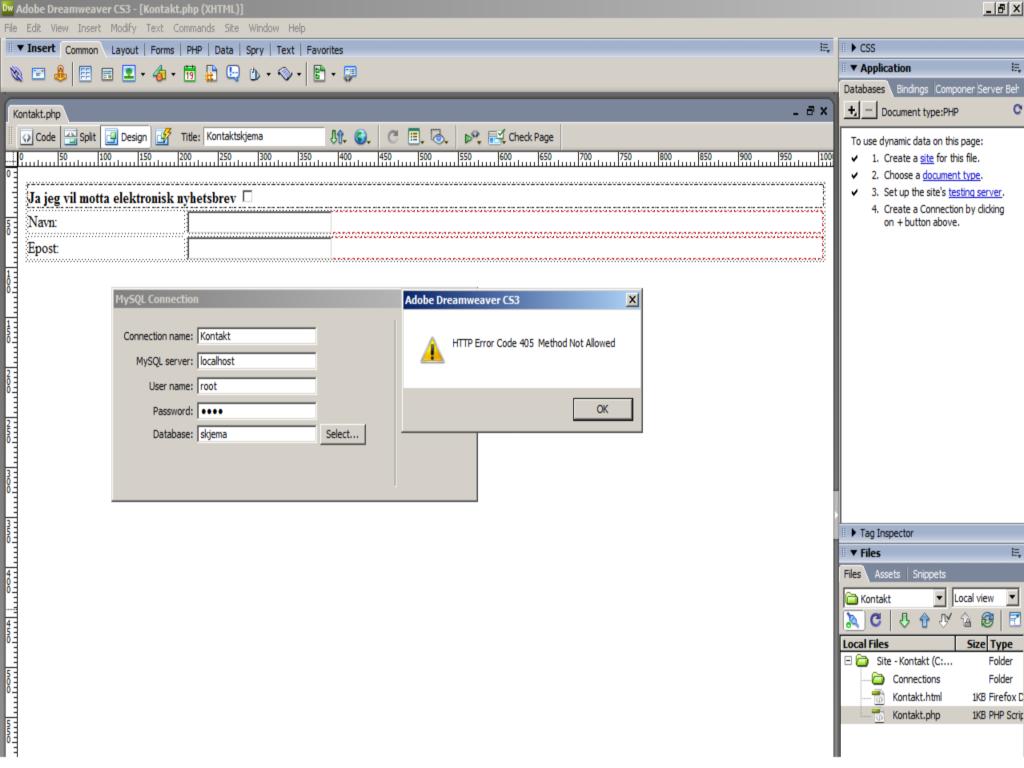Click the Live Data view icon
This screenshot has width=1024, height=768.
163,136
